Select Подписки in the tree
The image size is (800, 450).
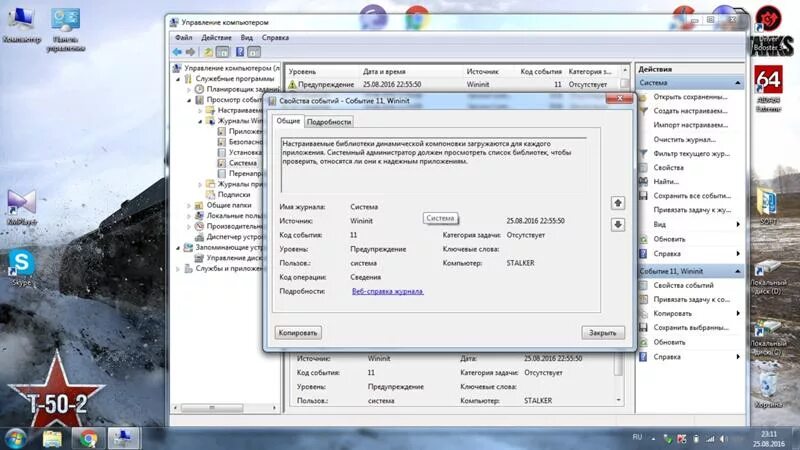click(x=234, y=195)
